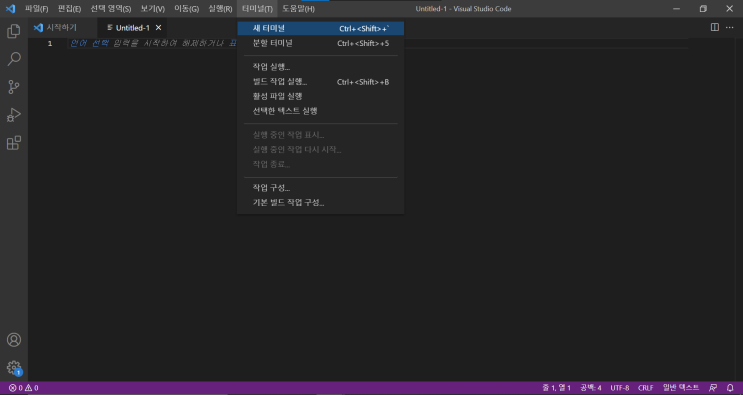Open the feedback icon in status bar
The image size is (743, 395).
[x=713, y=388]
